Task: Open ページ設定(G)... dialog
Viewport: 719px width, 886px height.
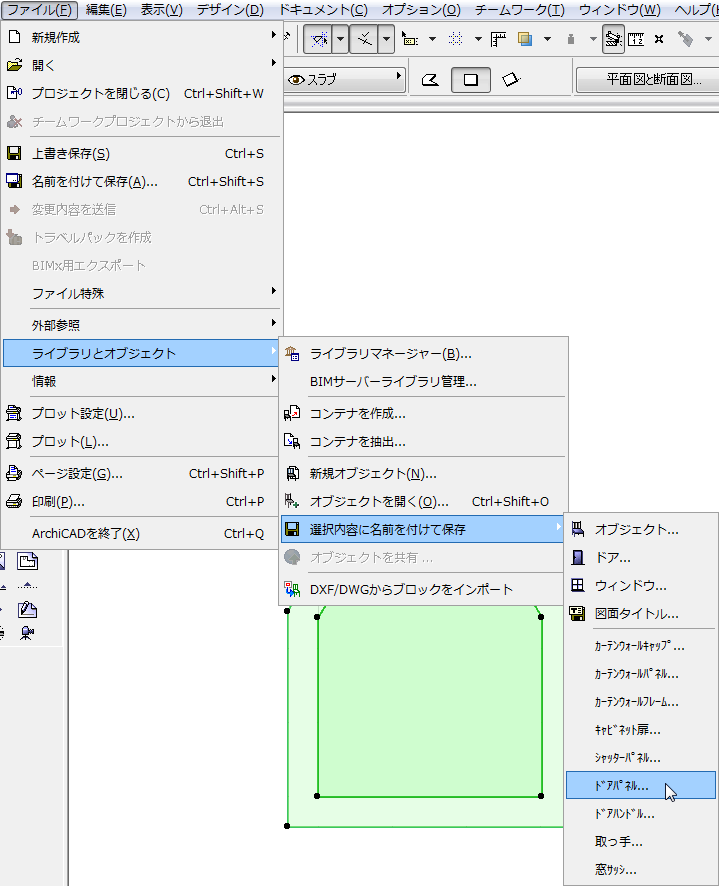Action: [x=142, y=474]
